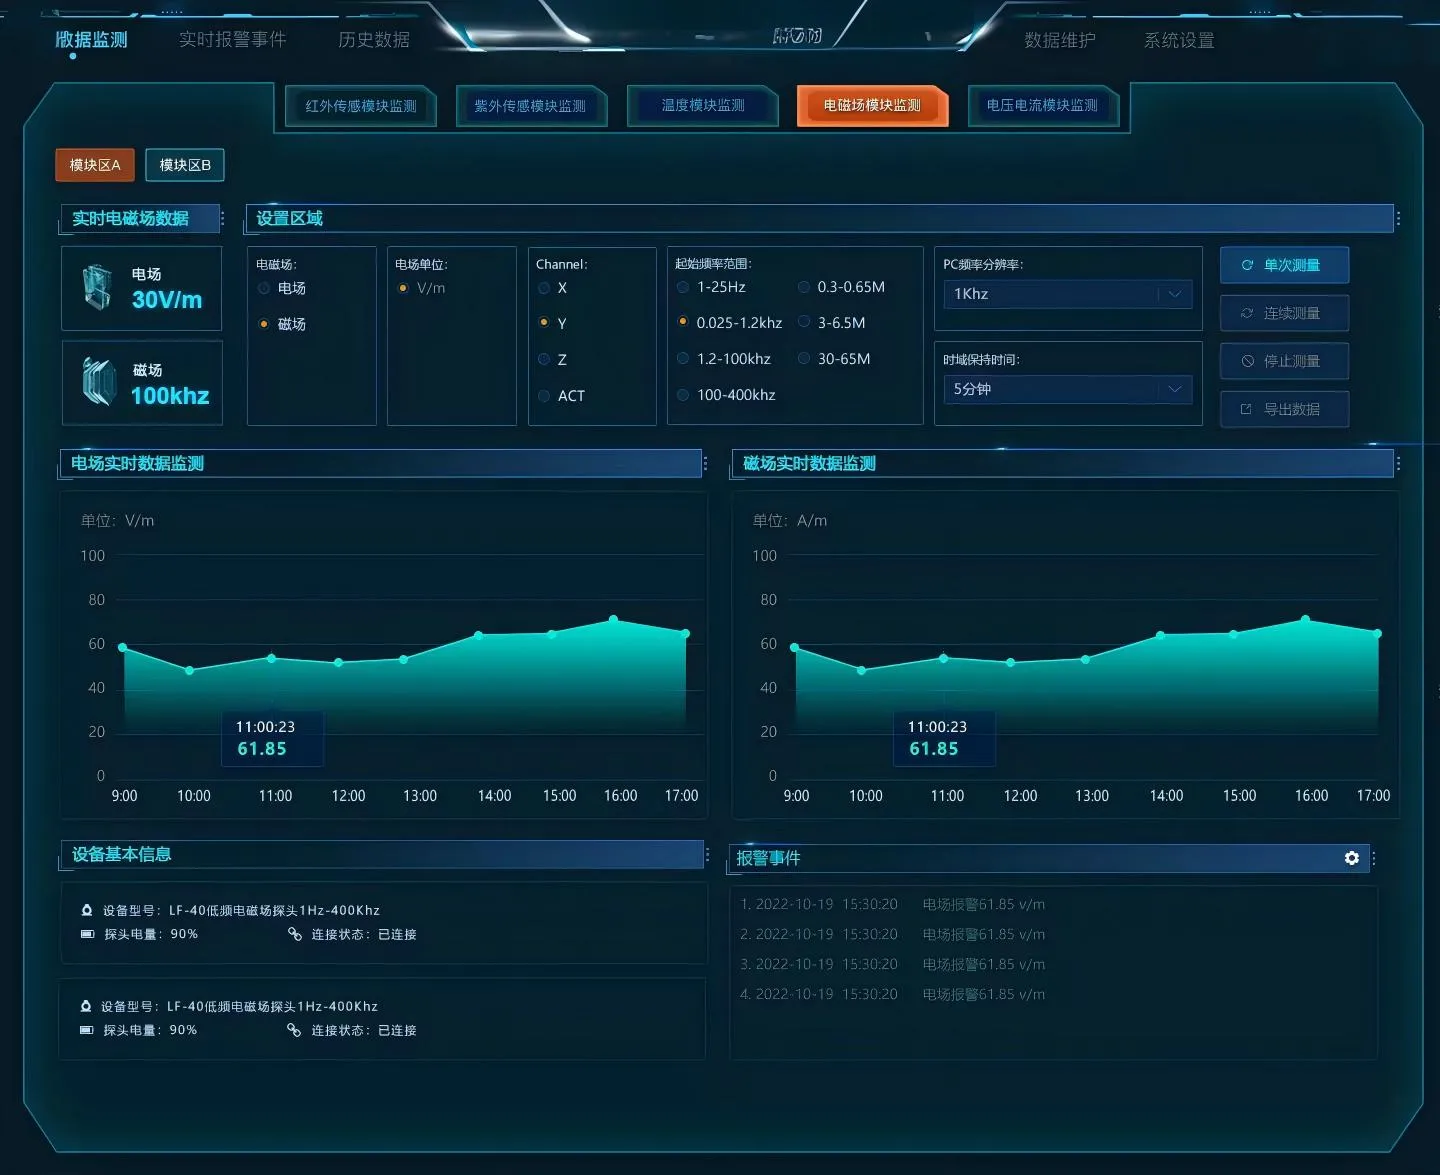This screenshot has width=1440, height=1175.
Task: Expand the 时域保持时间 5分钟 dropdown
Action: pyautogui.click(x=1068, y=389)
